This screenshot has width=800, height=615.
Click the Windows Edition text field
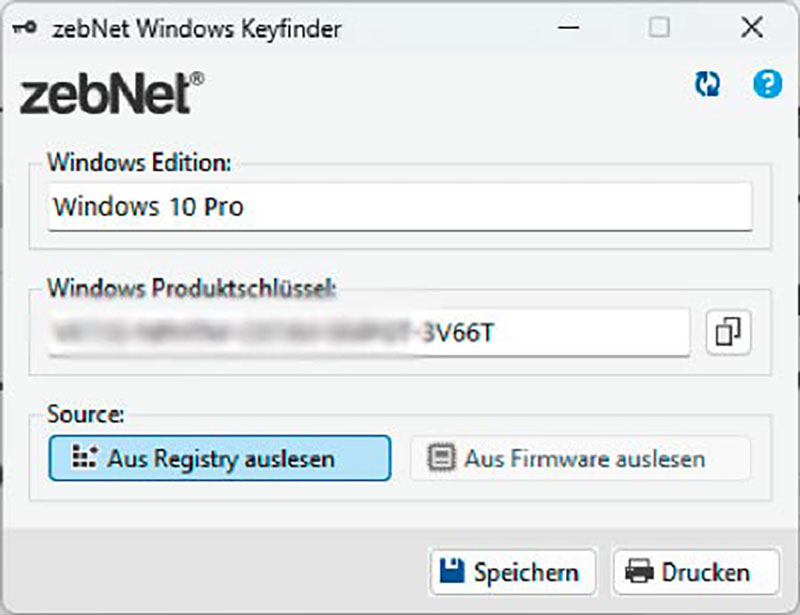[x=399, y=207]
